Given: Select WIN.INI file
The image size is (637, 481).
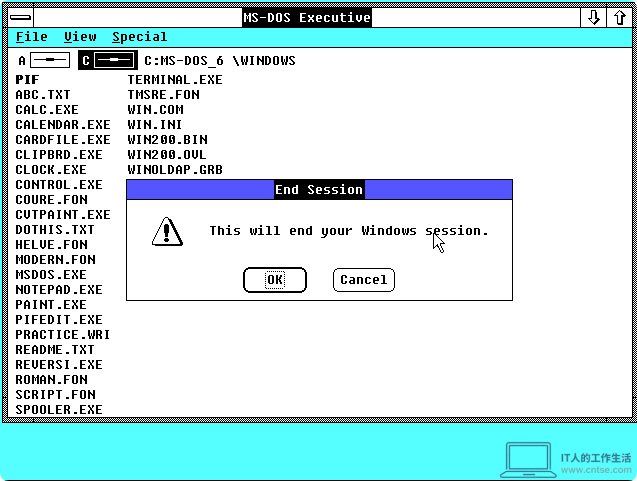Looking at the screenshot, I should click(154, 125).
